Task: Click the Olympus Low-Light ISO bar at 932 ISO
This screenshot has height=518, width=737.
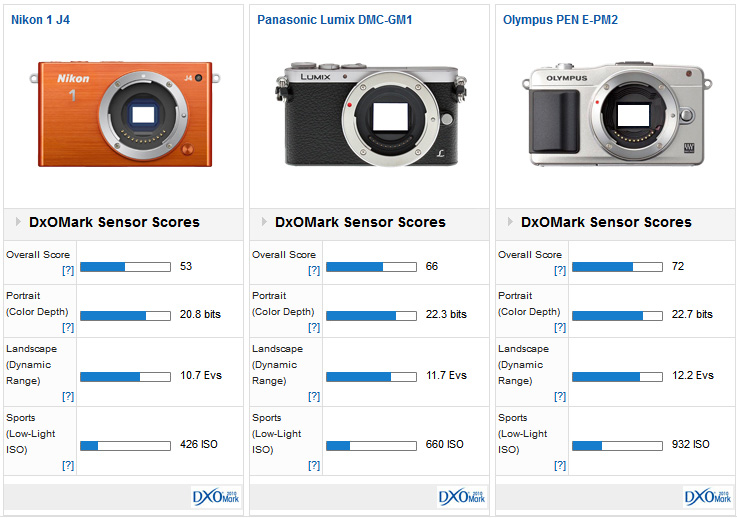Action: [617, 446]
